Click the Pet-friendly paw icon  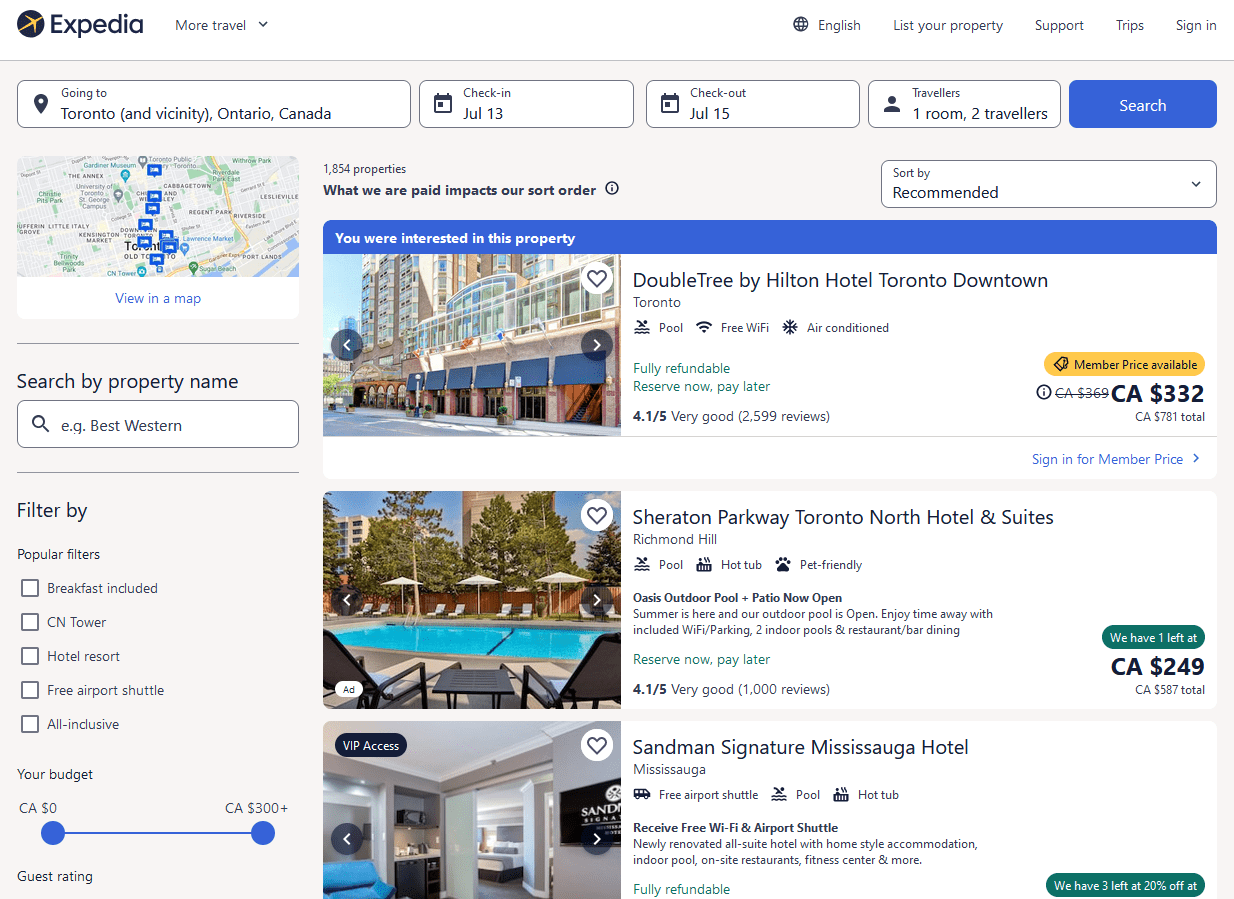783,564
